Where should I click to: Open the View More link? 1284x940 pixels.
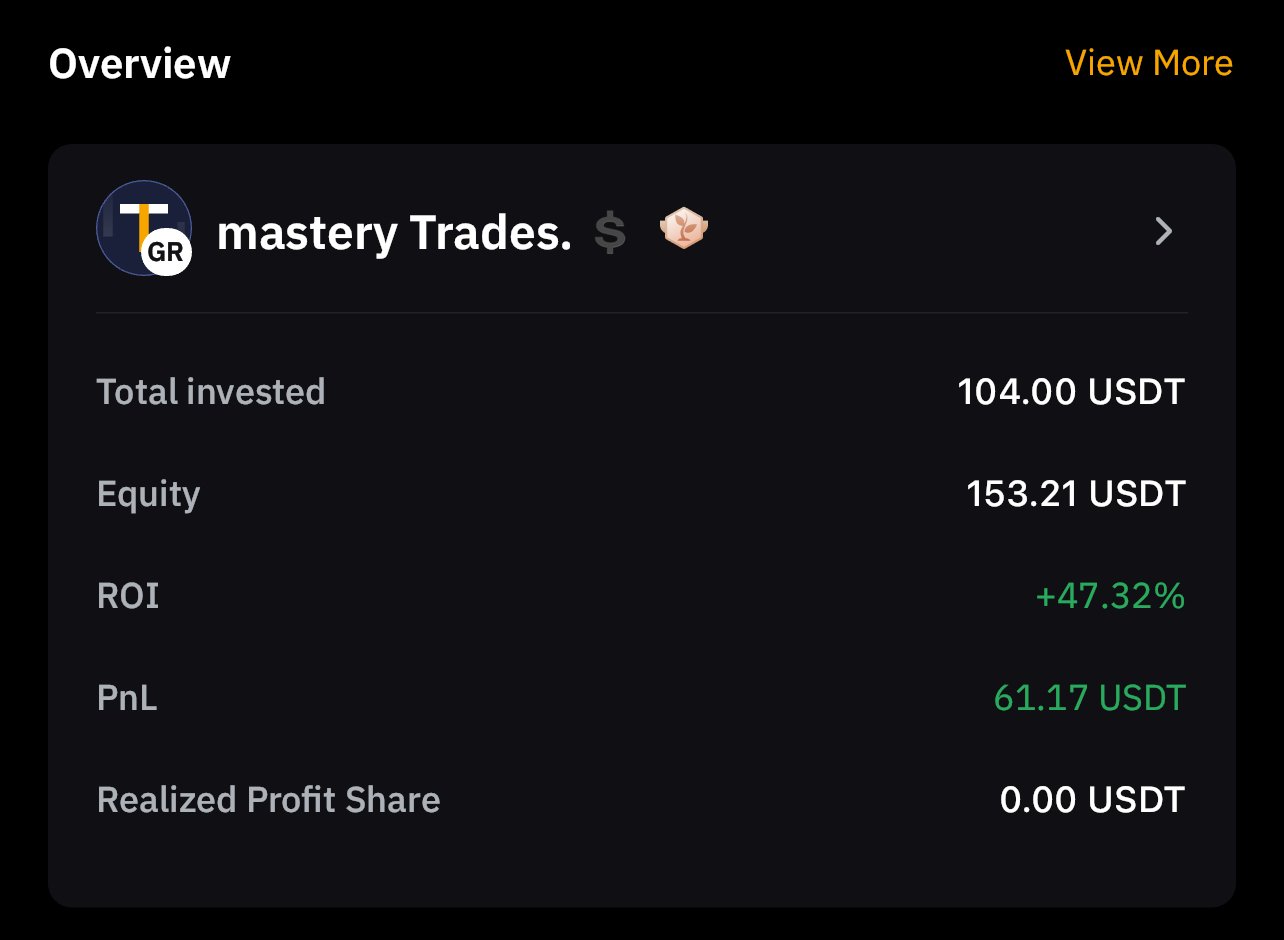[1148, 63]
